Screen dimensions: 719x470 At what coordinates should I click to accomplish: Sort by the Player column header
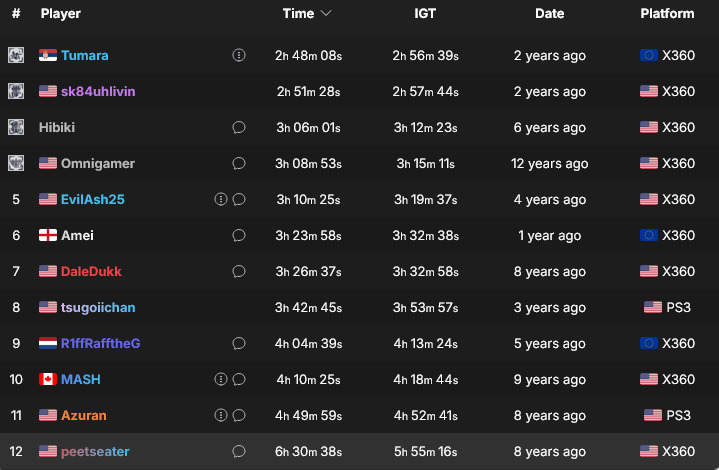point(61,13)
